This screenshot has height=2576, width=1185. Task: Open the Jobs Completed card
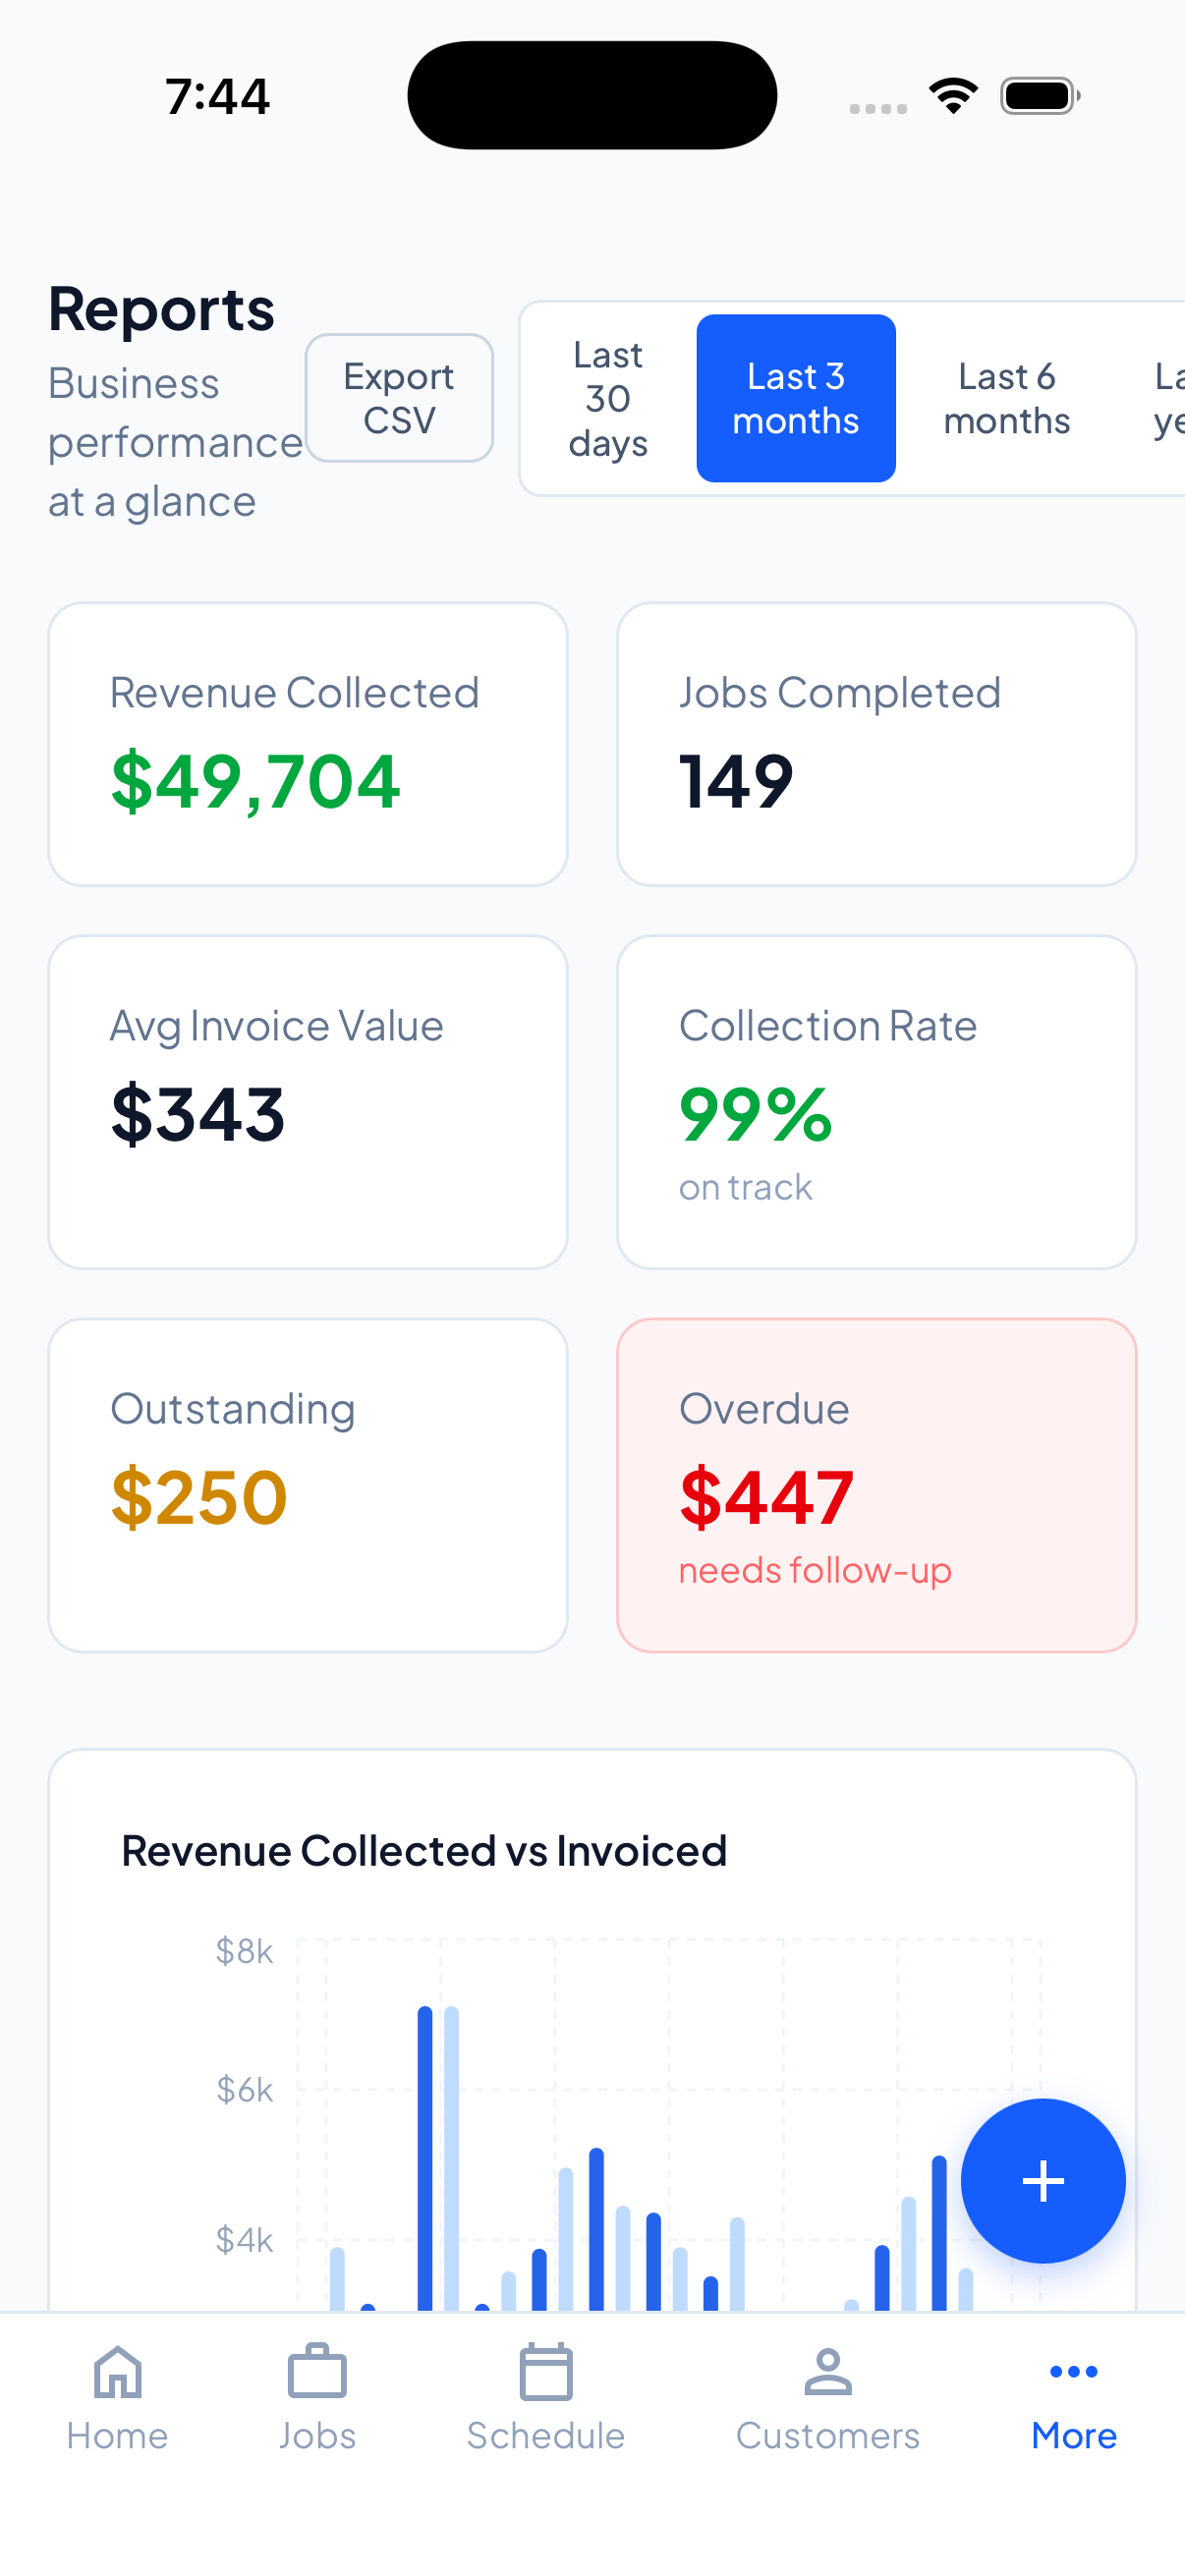coord(876,744)
